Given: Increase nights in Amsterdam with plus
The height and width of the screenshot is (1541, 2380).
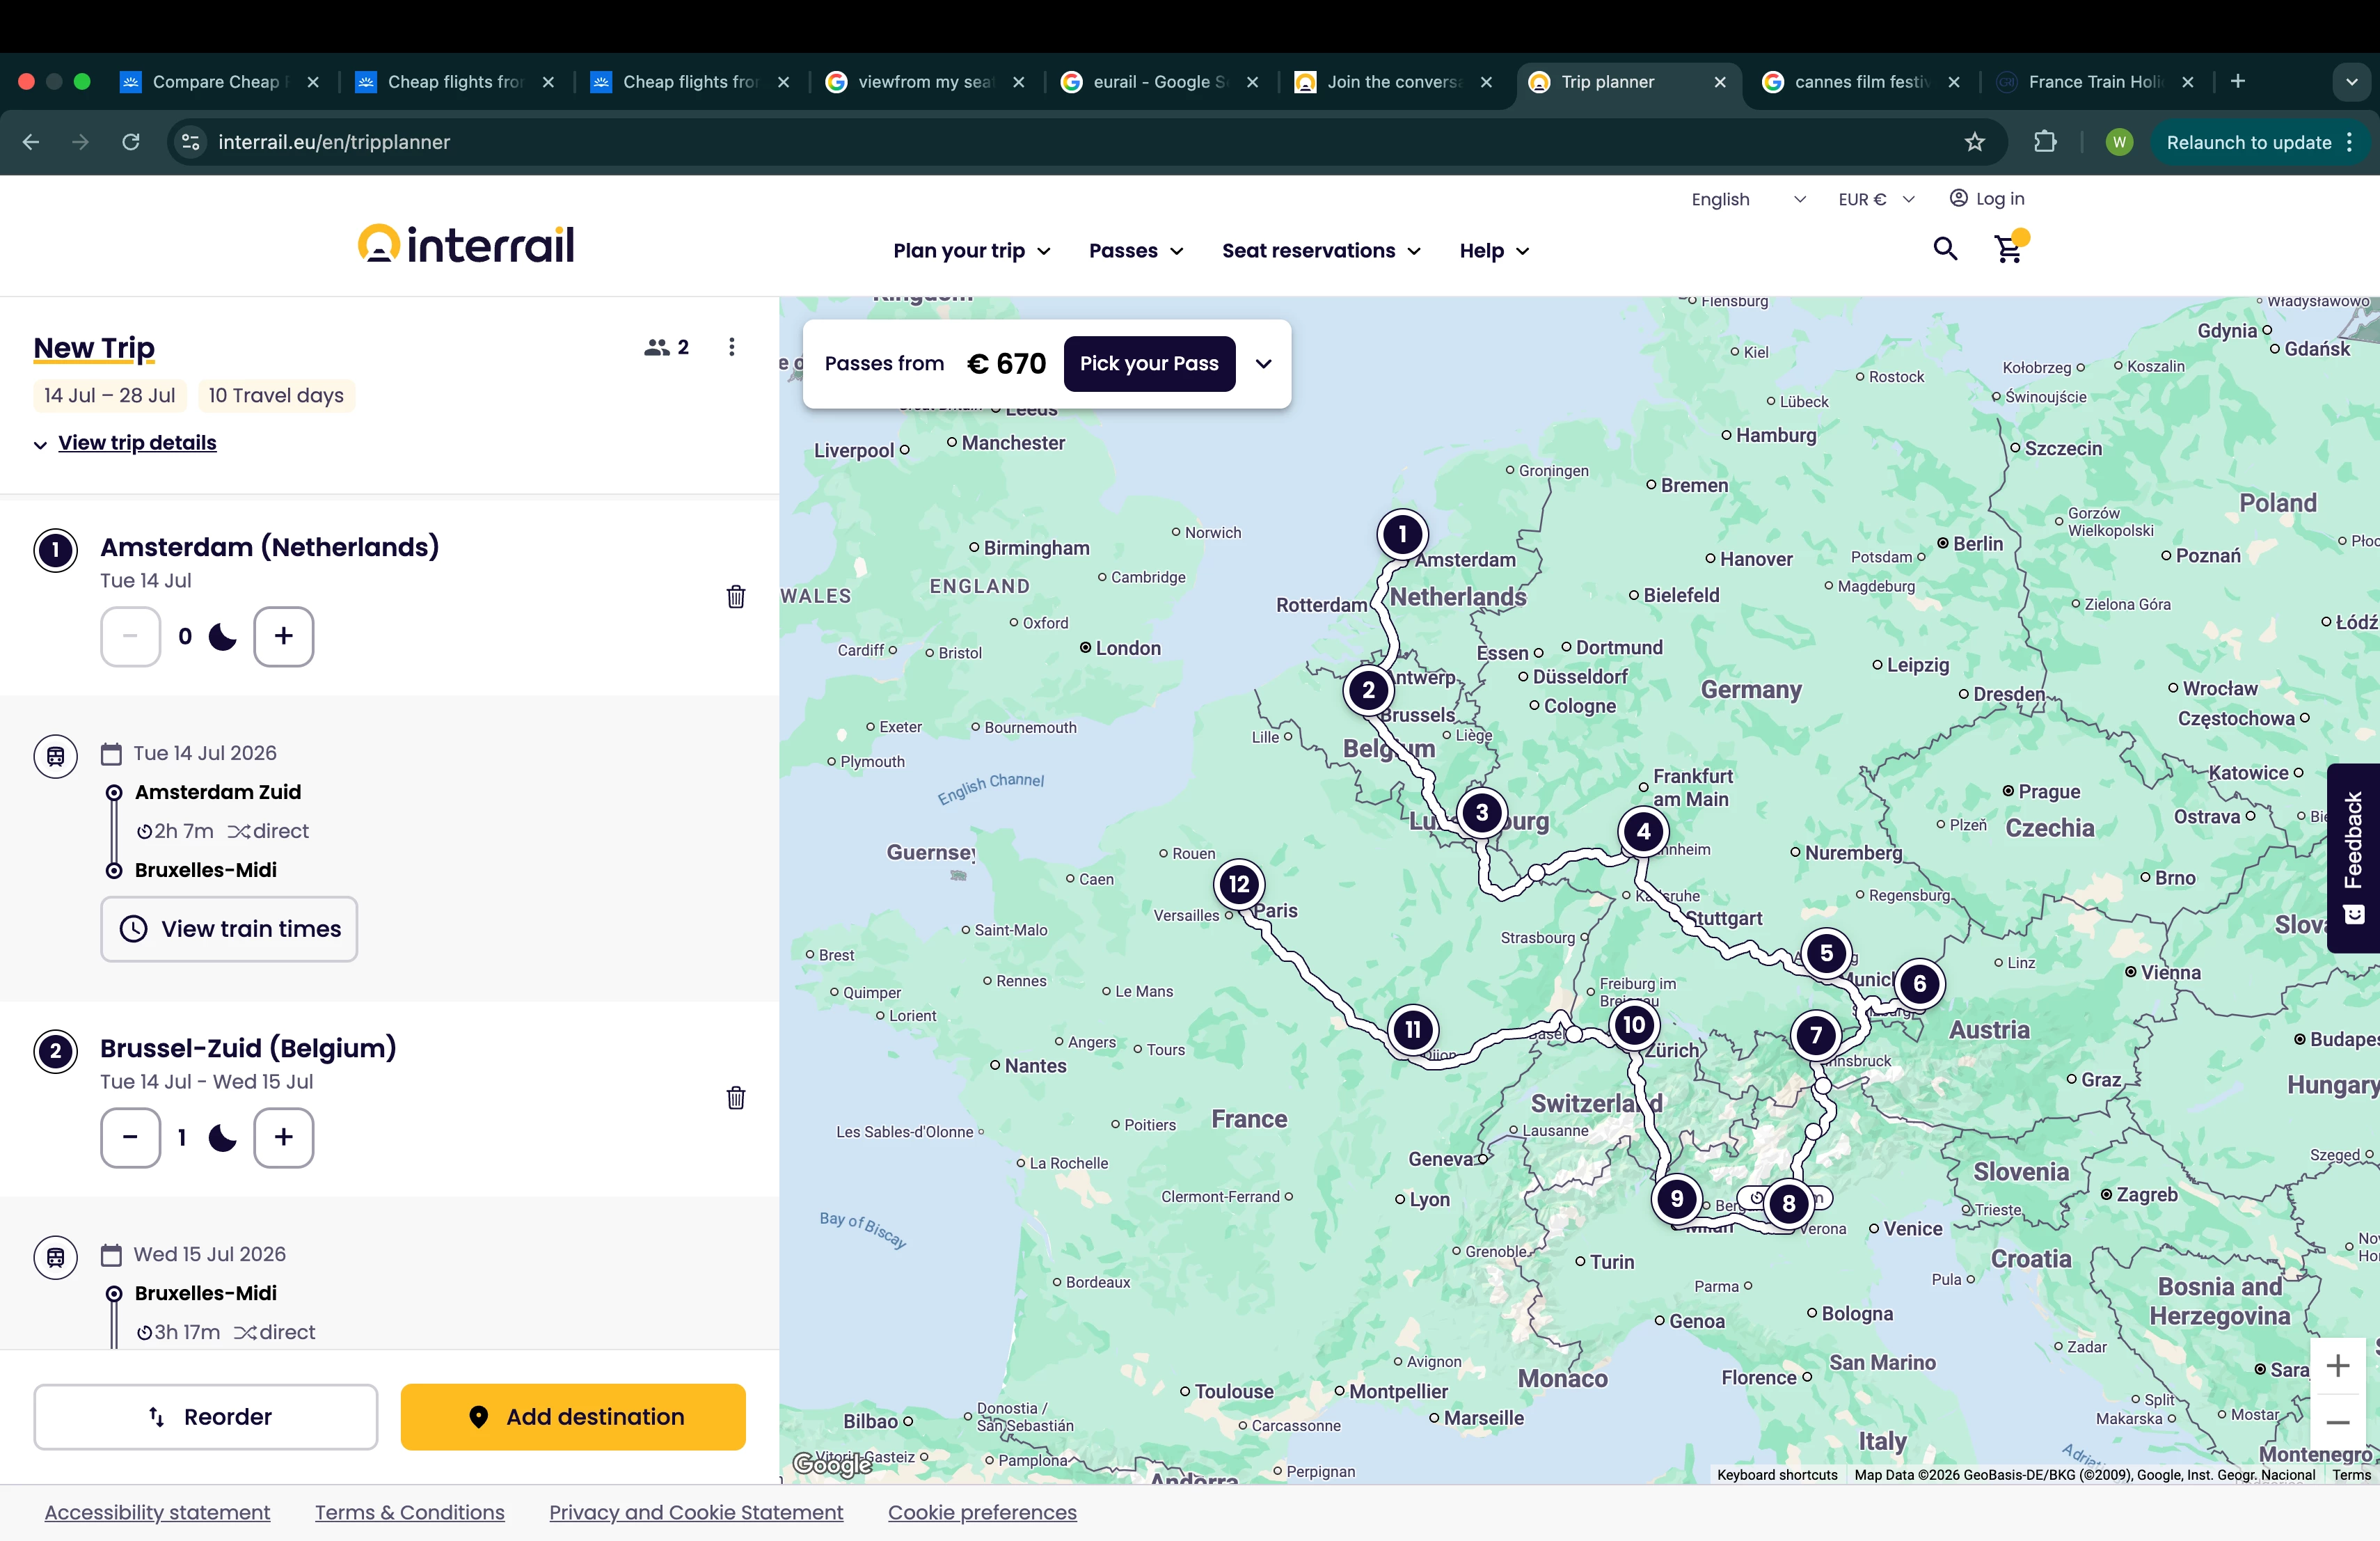Looking at the screenshot, I should [283, 636].
